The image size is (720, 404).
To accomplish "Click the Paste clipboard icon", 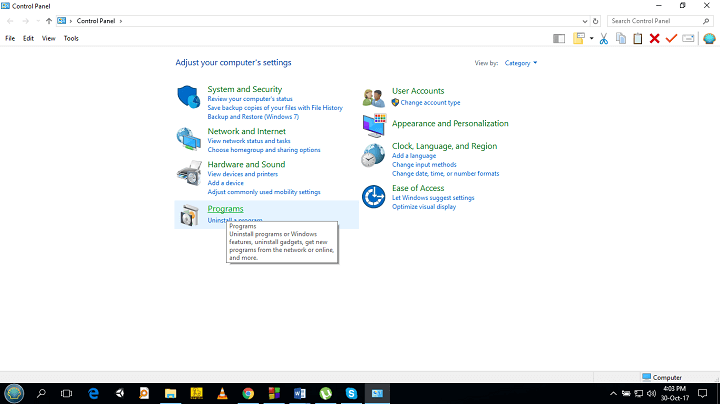I will 637,38.
